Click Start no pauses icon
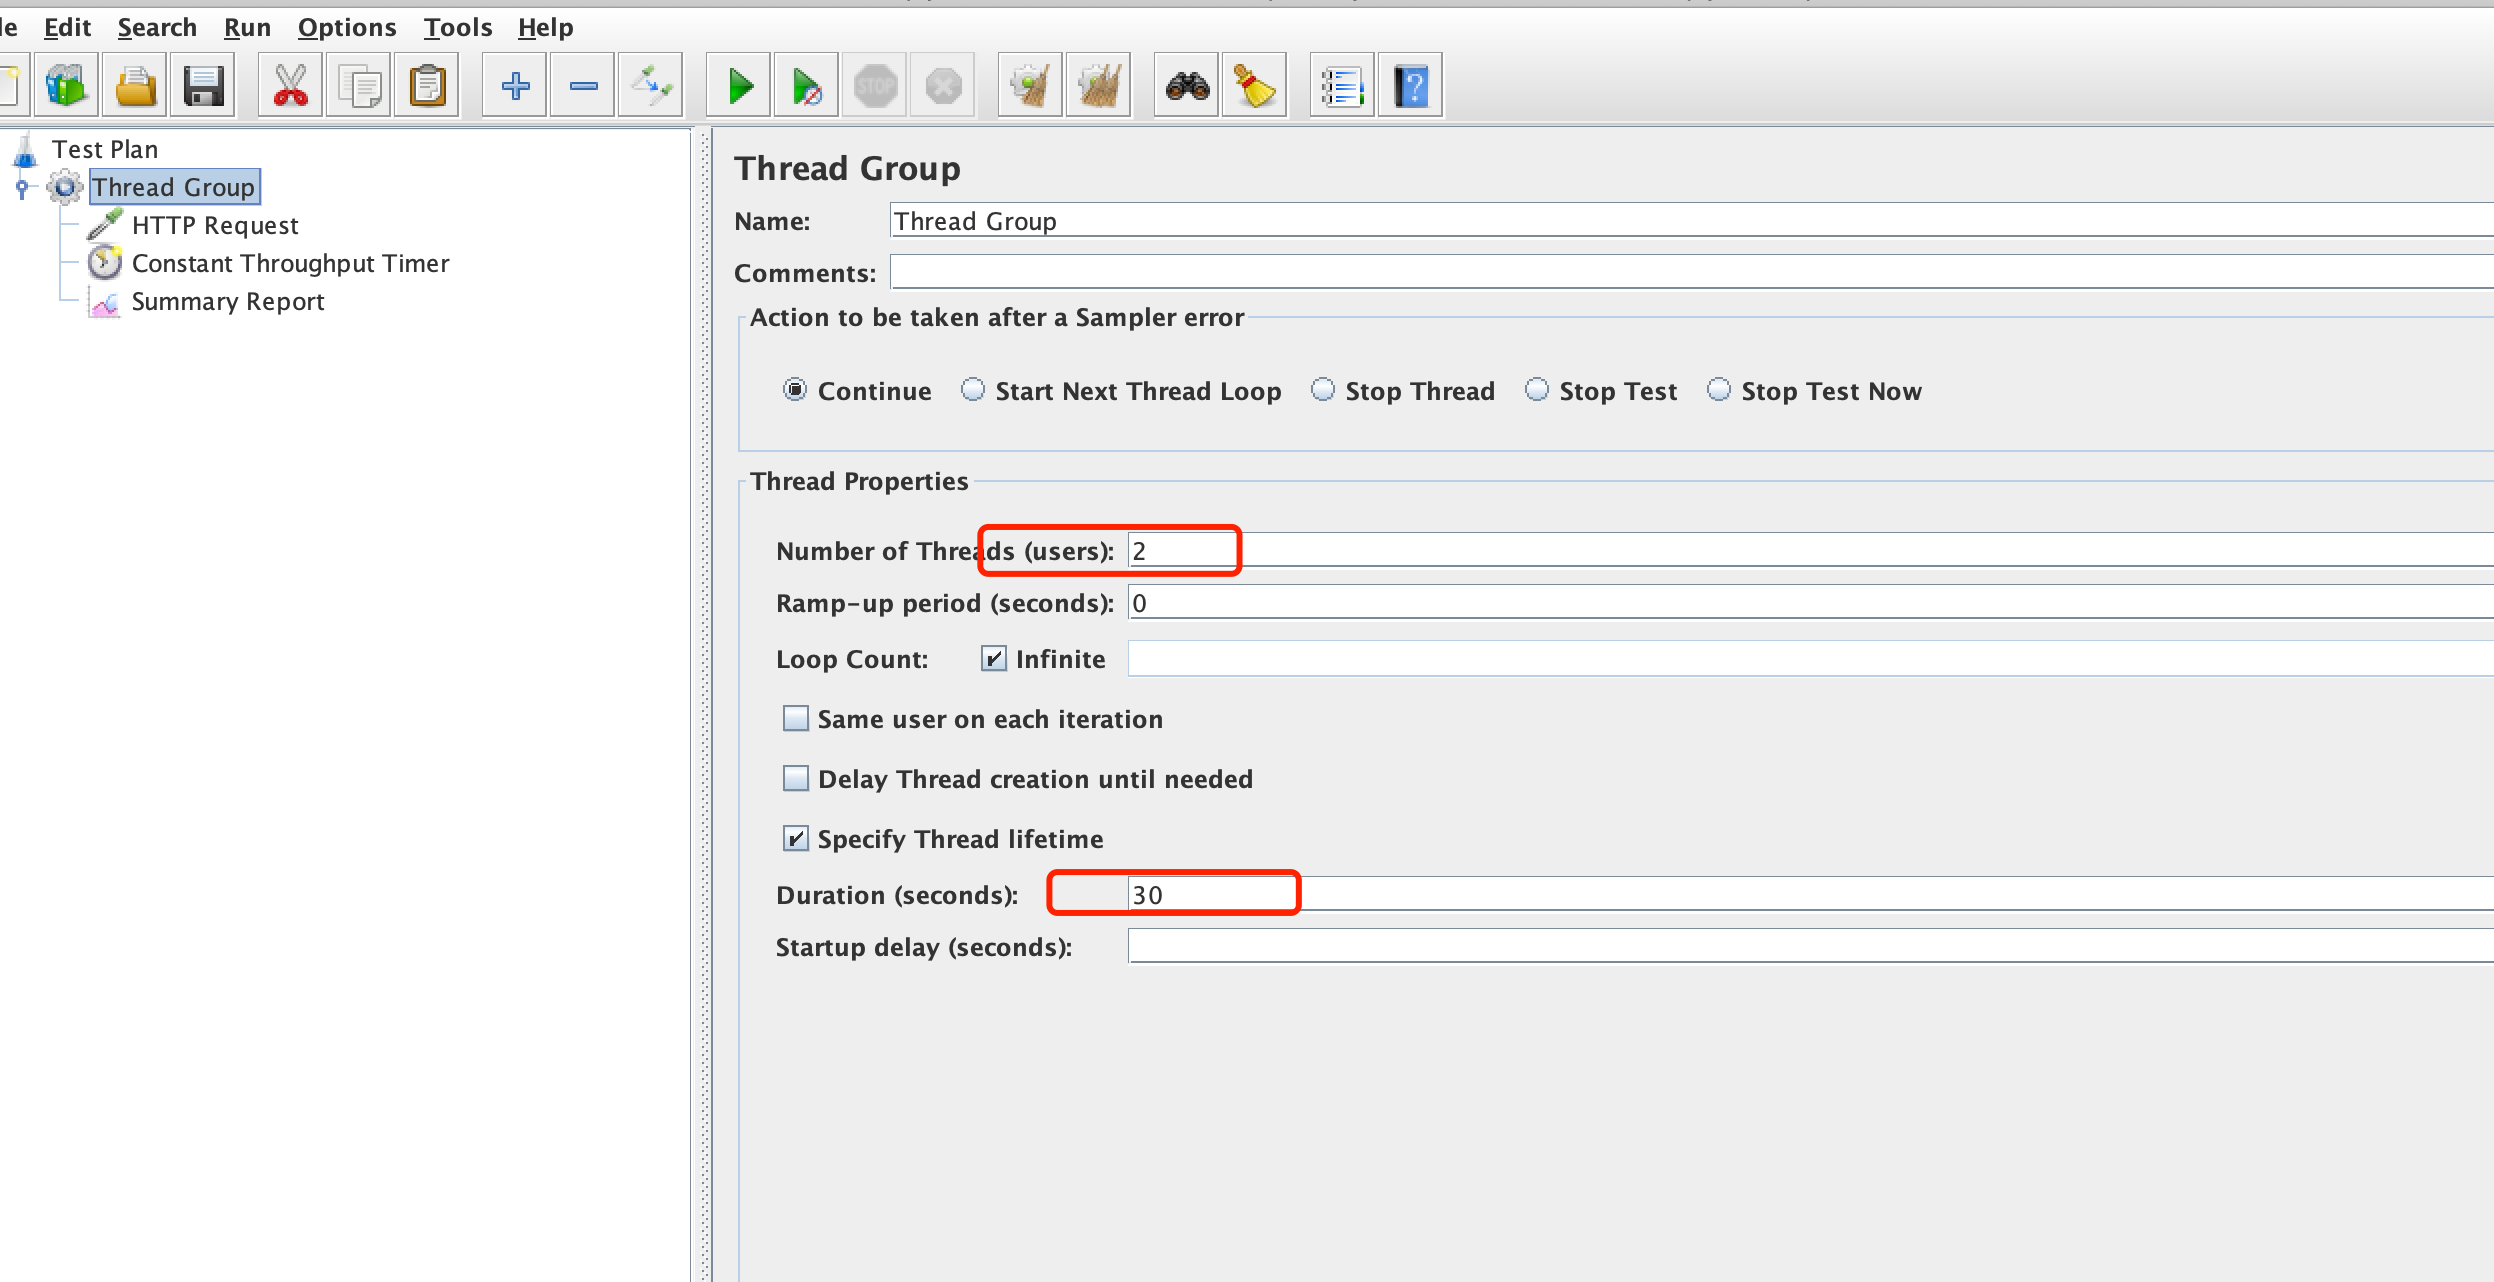The height and width of the screenshot is (1282, 2494). (806, 86)
